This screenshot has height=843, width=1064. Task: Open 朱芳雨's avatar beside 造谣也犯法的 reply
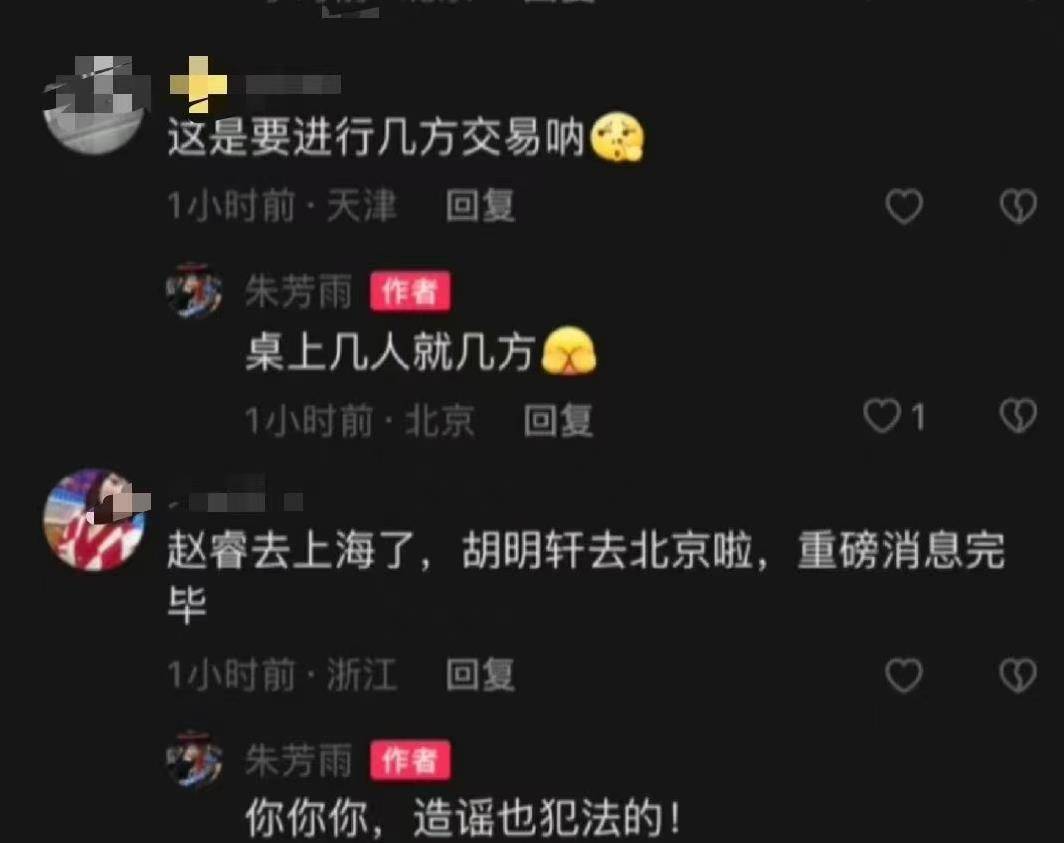[194, 760]
